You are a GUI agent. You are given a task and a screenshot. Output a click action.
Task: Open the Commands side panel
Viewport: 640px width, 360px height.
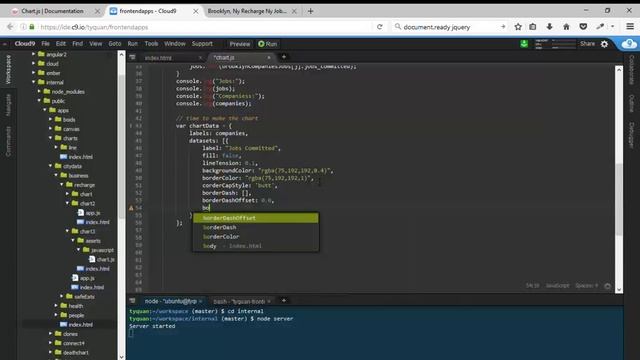tap(8, 141)
